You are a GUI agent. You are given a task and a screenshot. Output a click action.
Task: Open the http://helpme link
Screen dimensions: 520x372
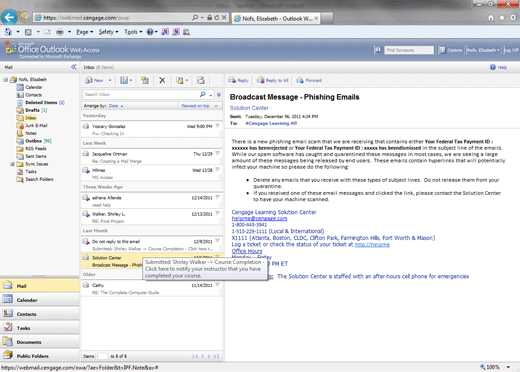372,245
